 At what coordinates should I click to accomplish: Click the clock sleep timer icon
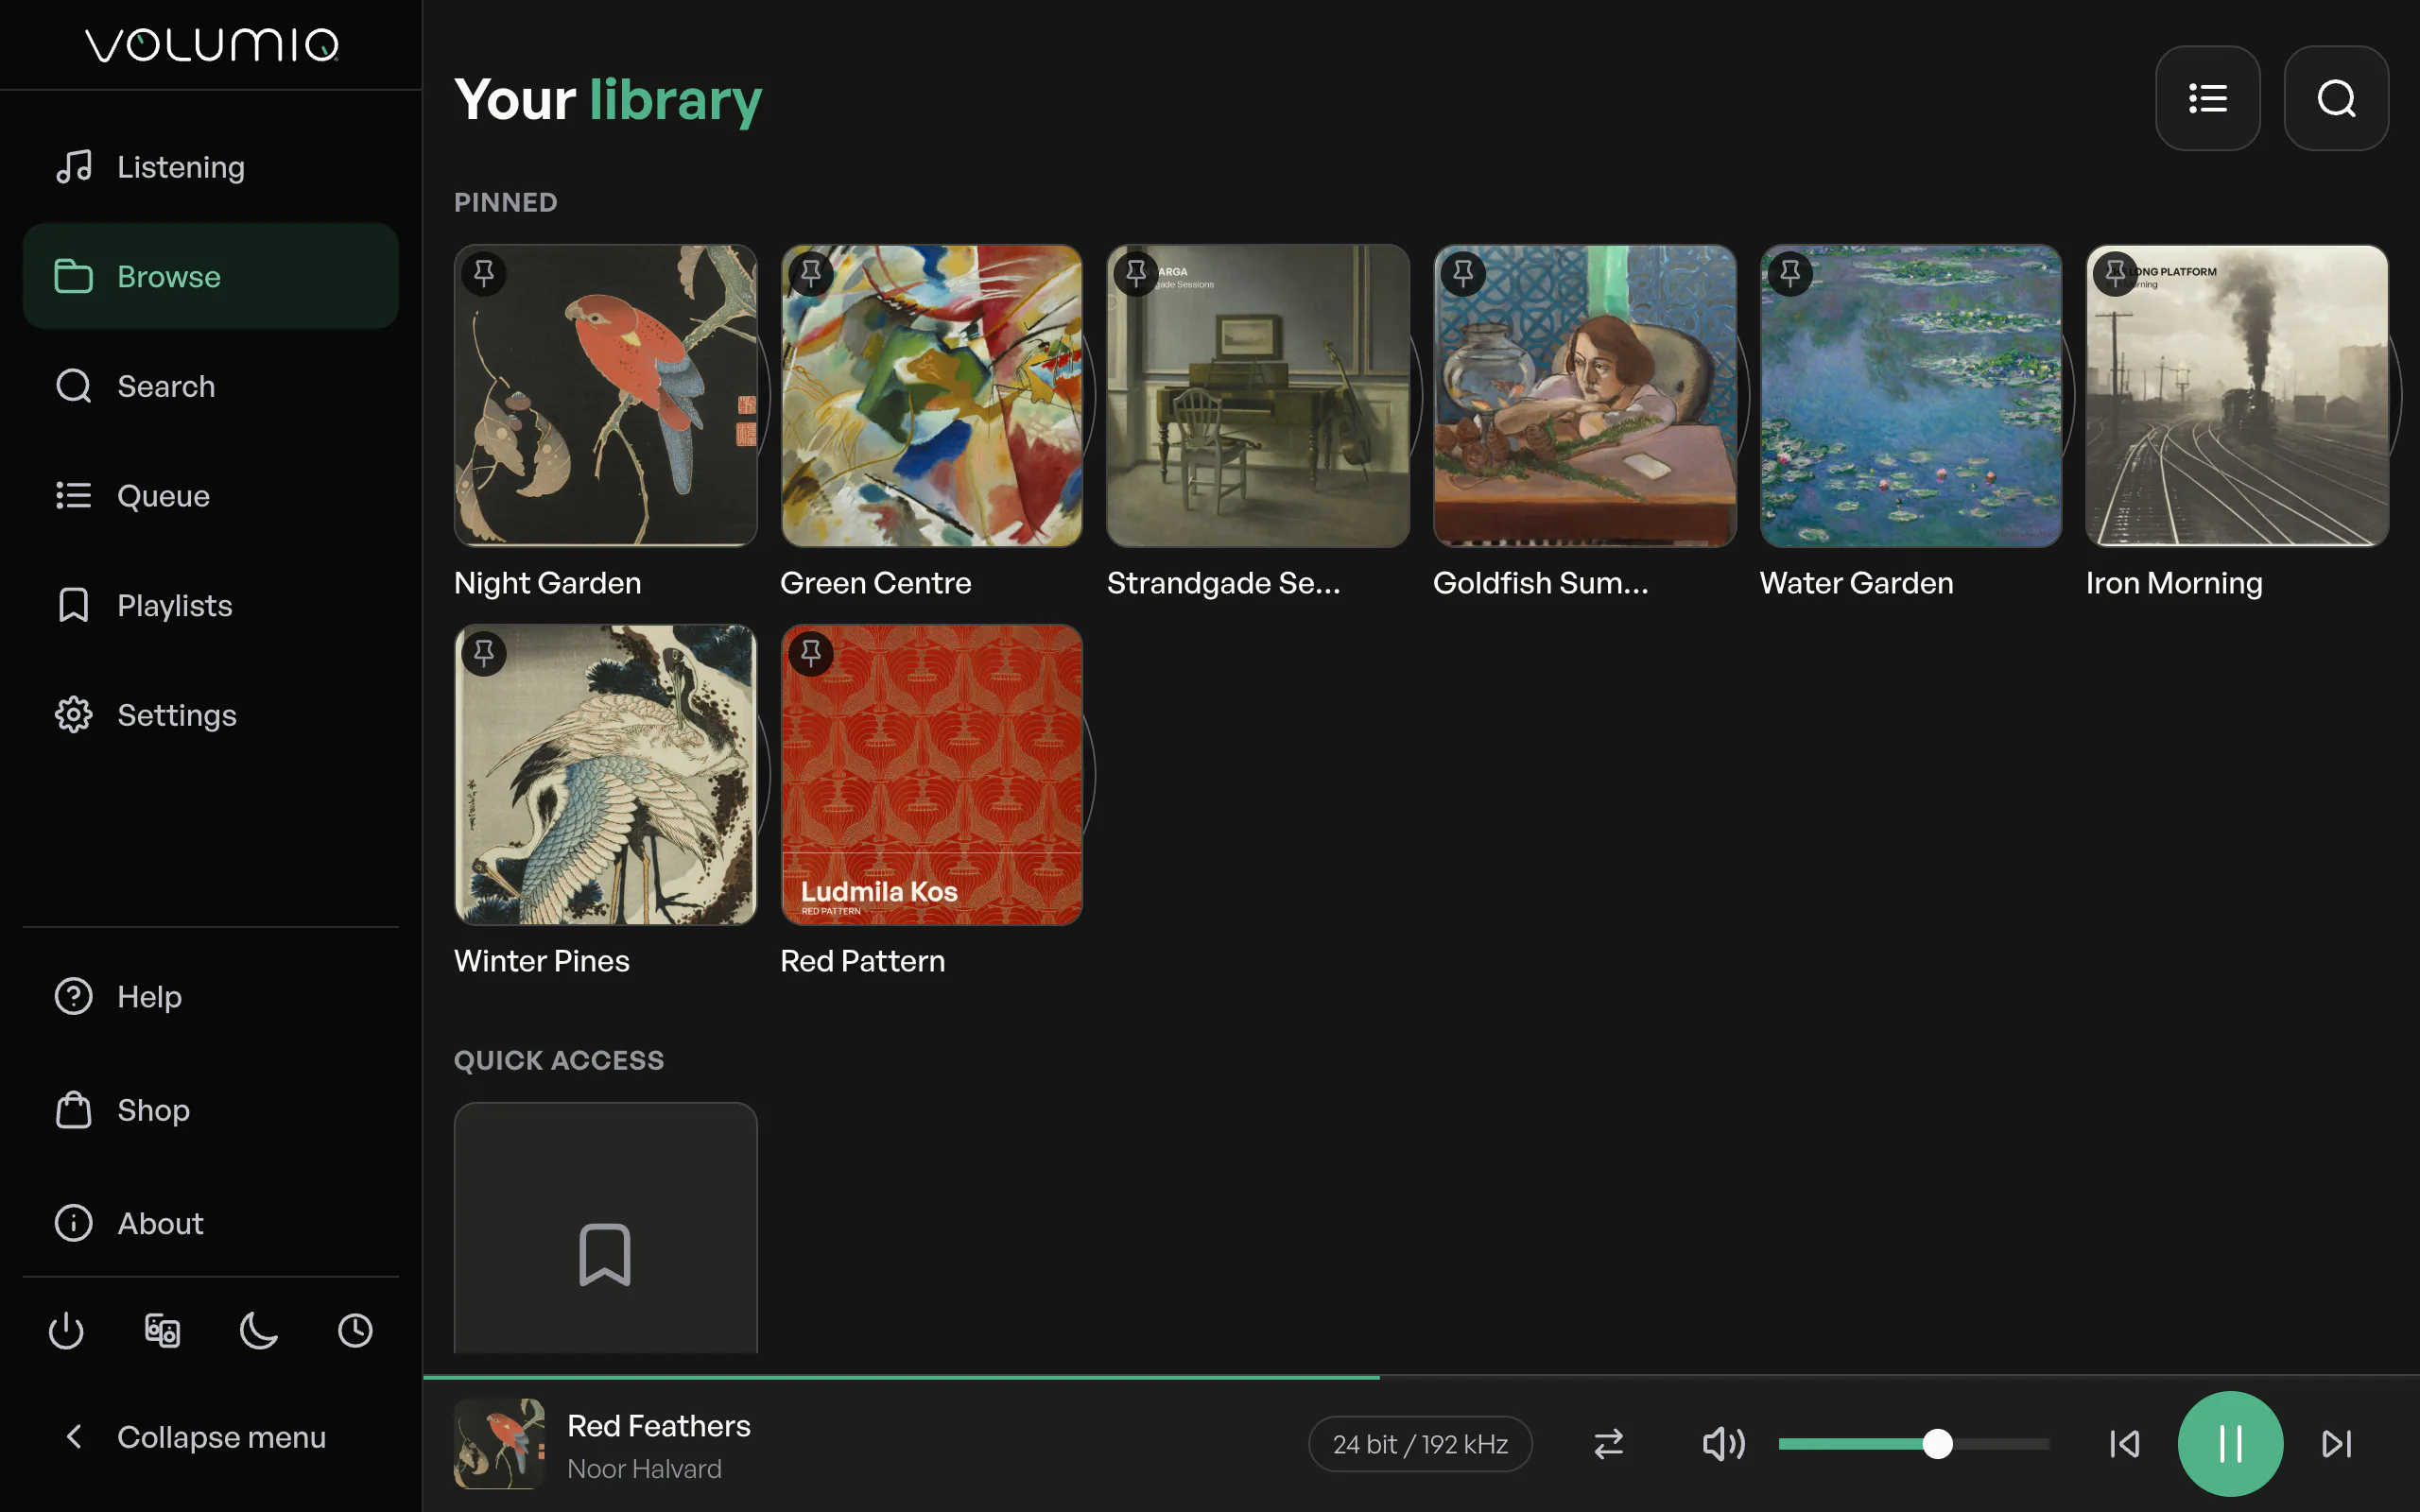pos(355,1330)
